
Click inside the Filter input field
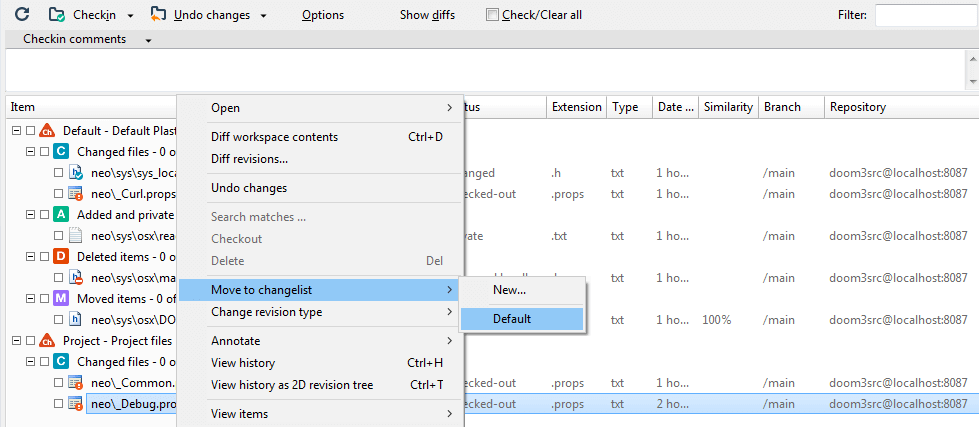click(925, 15)
